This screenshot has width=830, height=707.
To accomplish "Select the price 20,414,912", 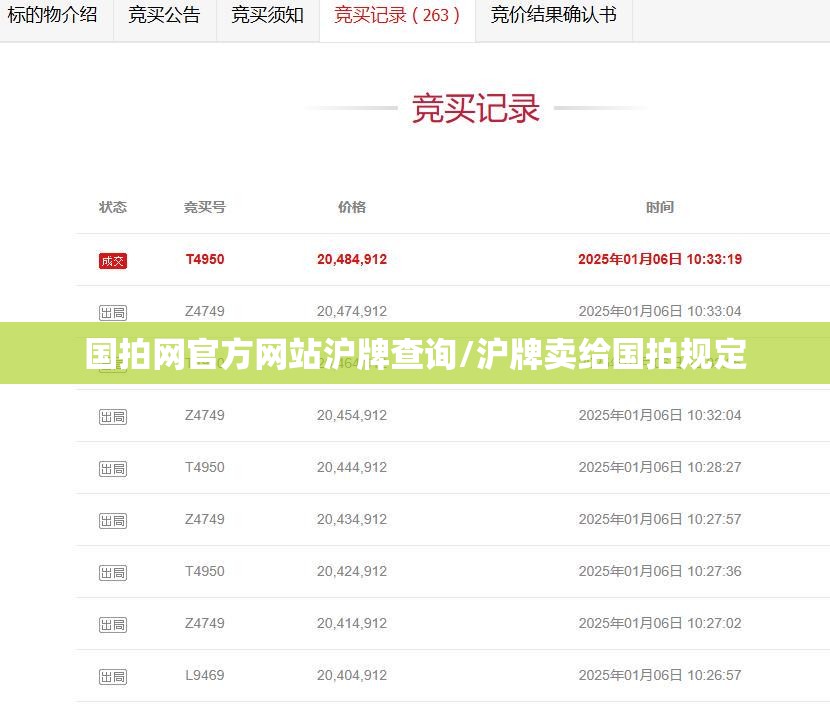I will tap(352, 623).
